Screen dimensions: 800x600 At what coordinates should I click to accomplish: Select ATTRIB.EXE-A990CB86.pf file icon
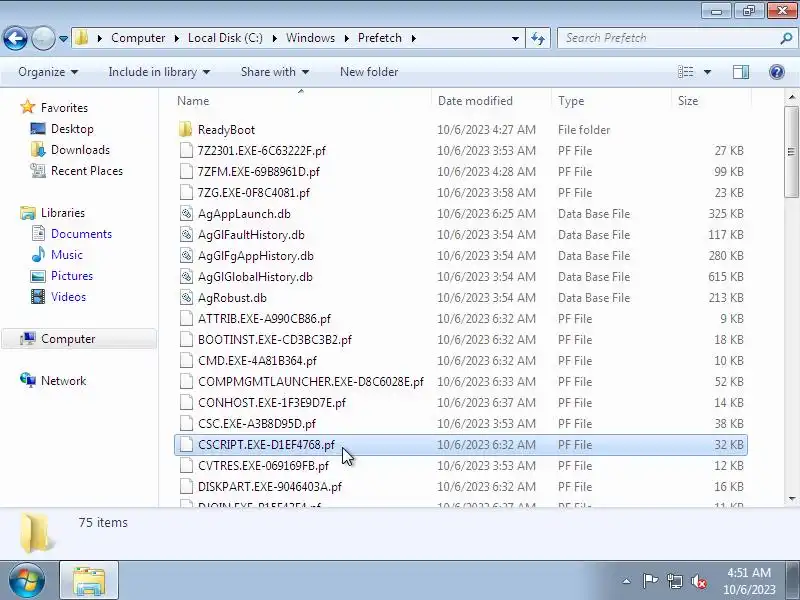click(186, 318)
